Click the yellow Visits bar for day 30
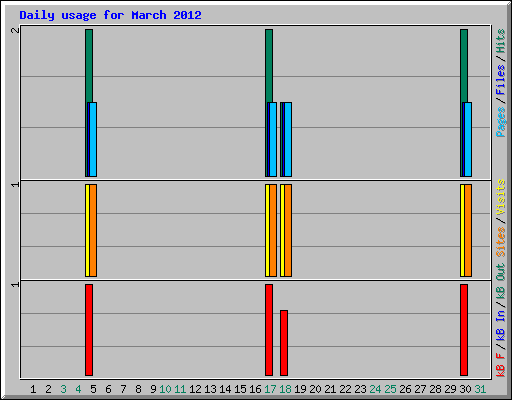Viewport: 512px width, 400px height. (x=462, y=230)
